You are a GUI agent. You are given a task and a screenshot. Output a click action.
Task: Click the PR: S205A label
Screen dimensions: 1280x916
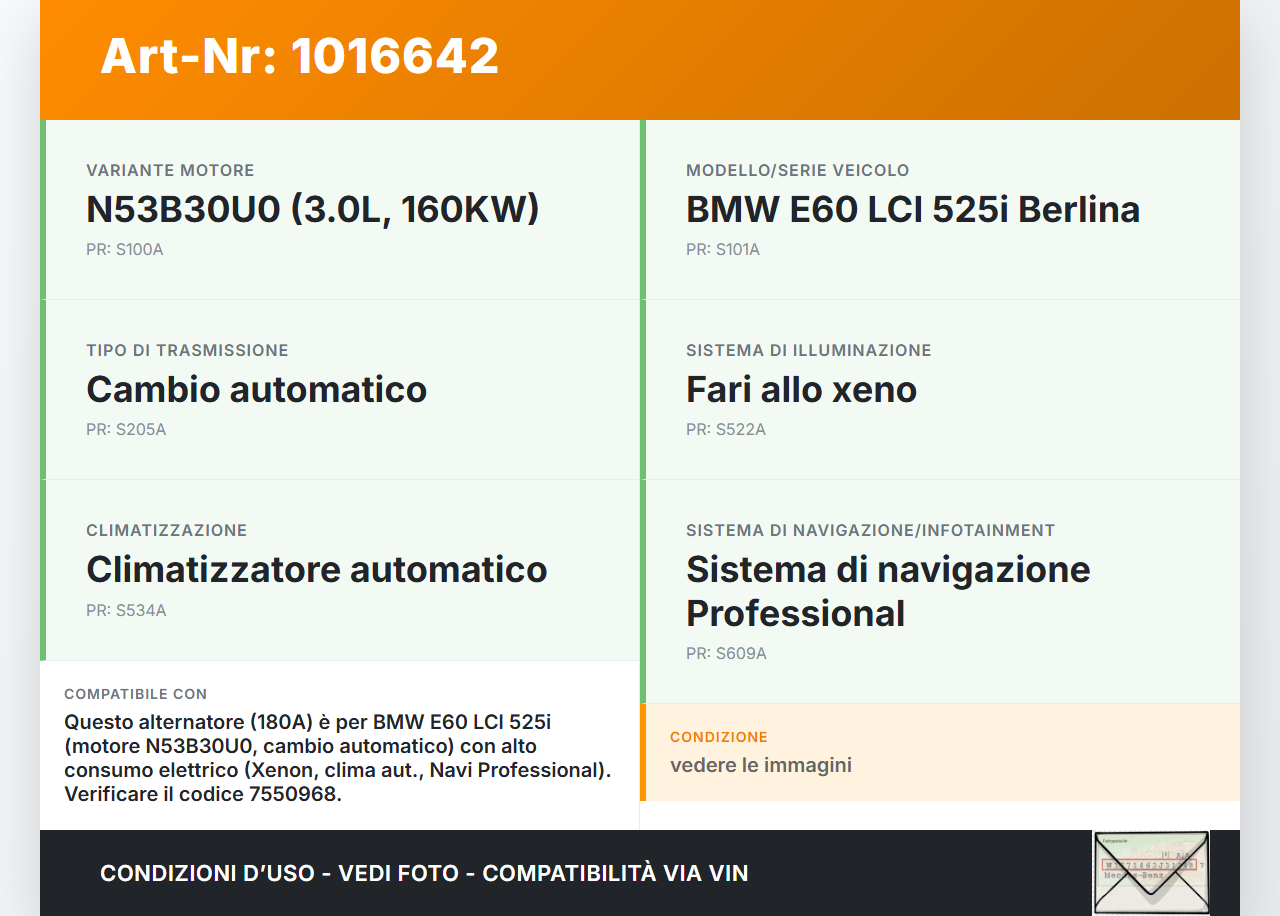pyautogui.click(x=126, y=429)
